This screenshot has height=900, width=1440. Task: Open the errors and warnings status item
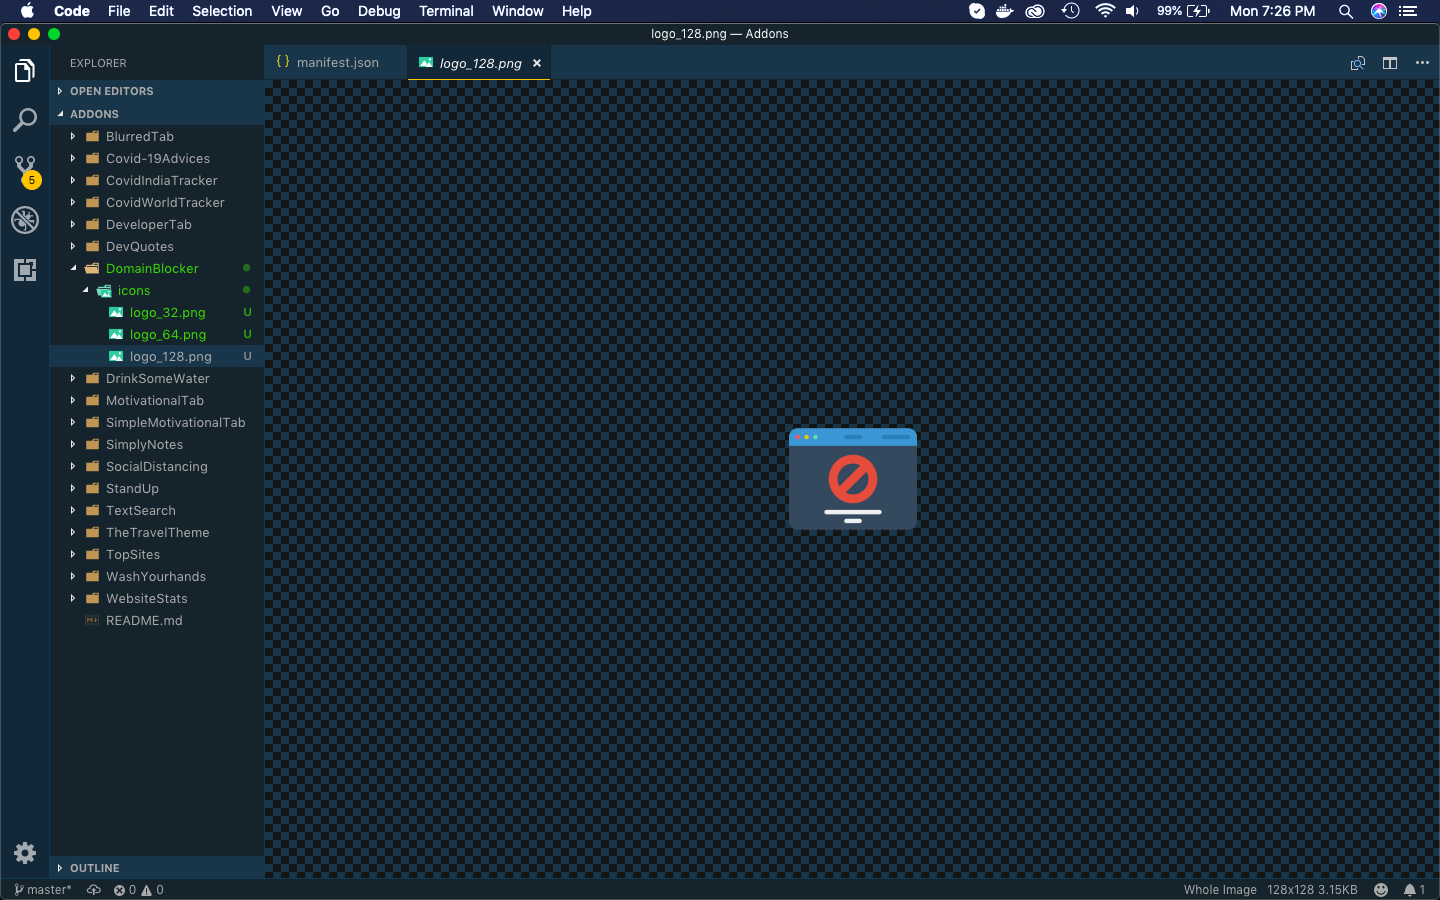(138, 890)
